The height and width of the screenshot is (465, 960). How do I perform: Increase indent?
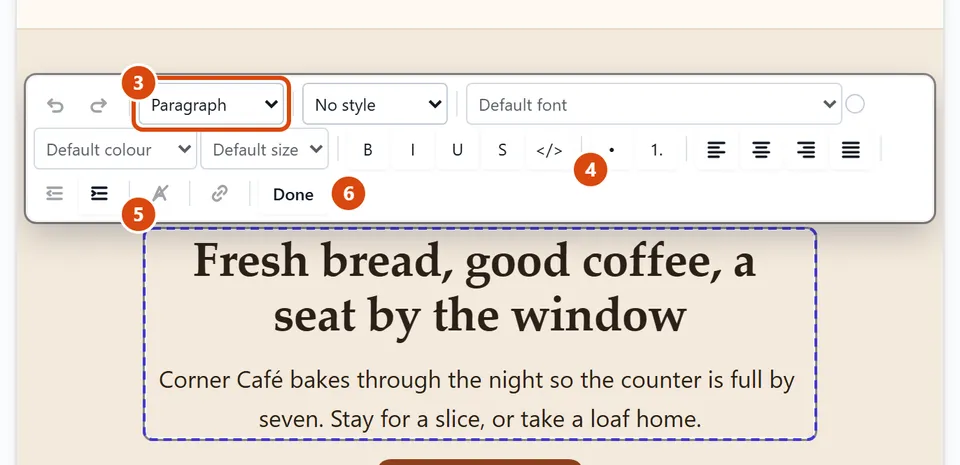coord(99,194)
